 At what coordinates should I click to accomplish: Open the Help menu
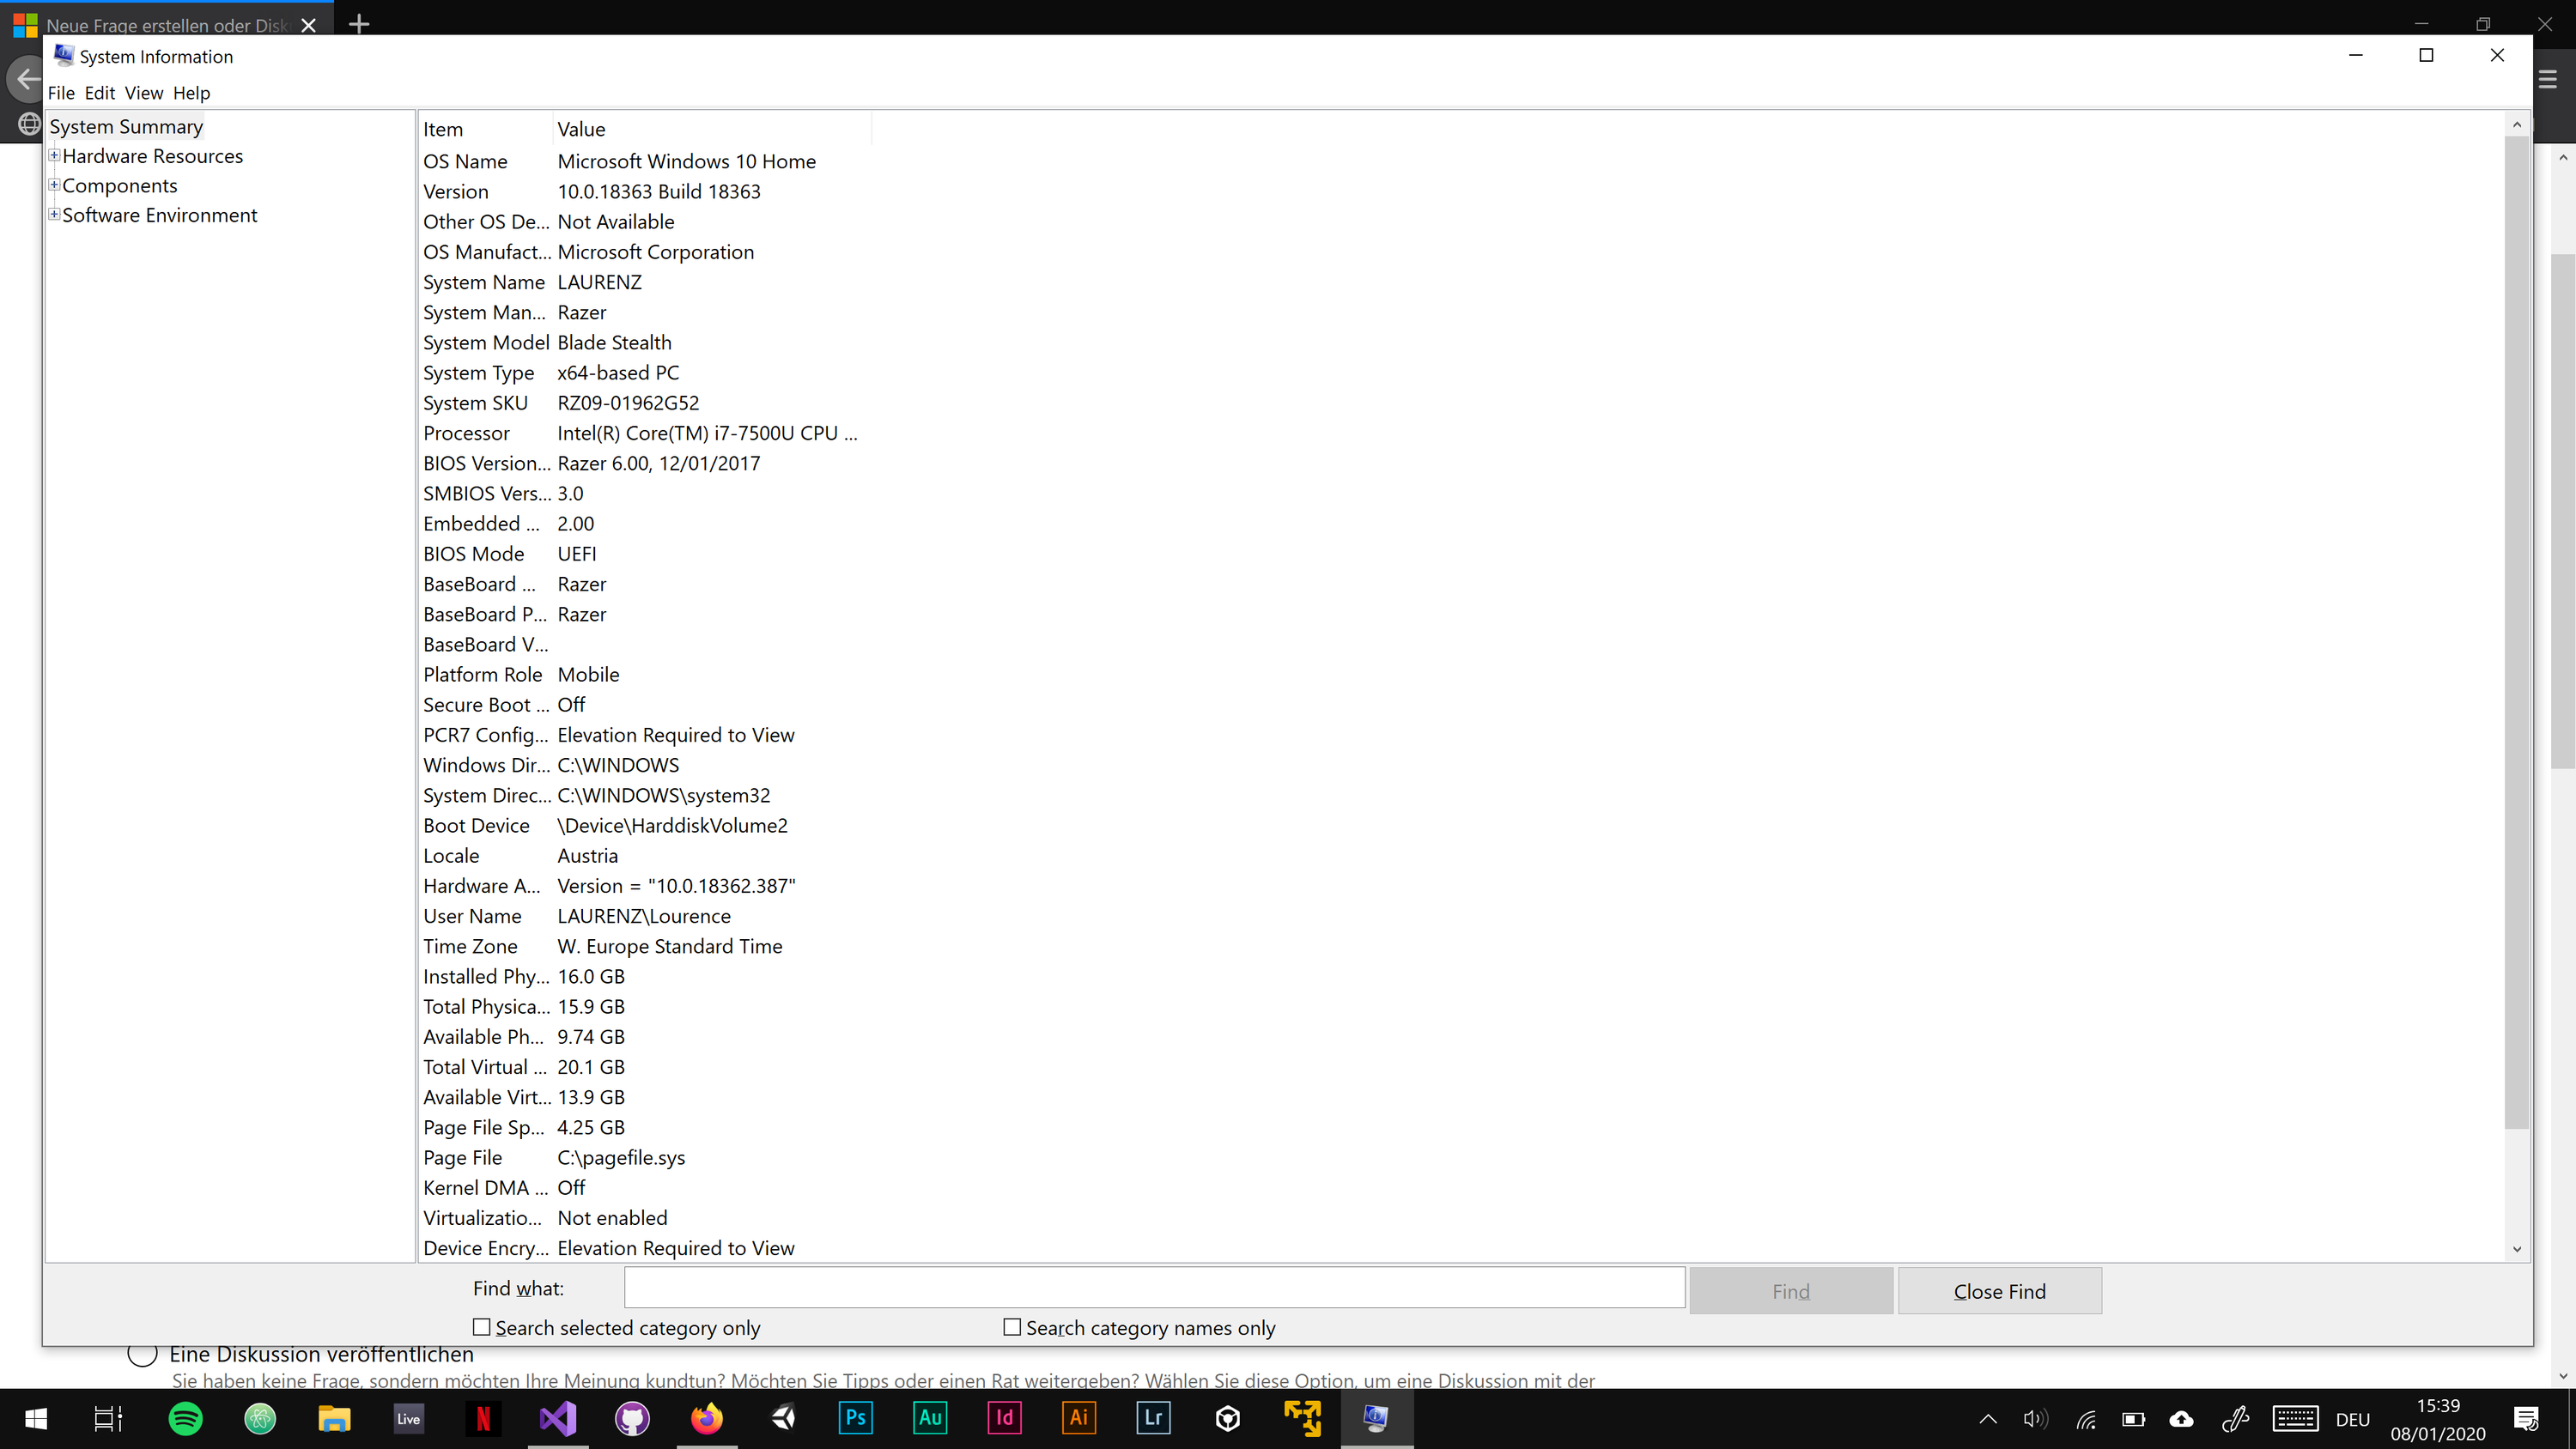coord(191,93)
